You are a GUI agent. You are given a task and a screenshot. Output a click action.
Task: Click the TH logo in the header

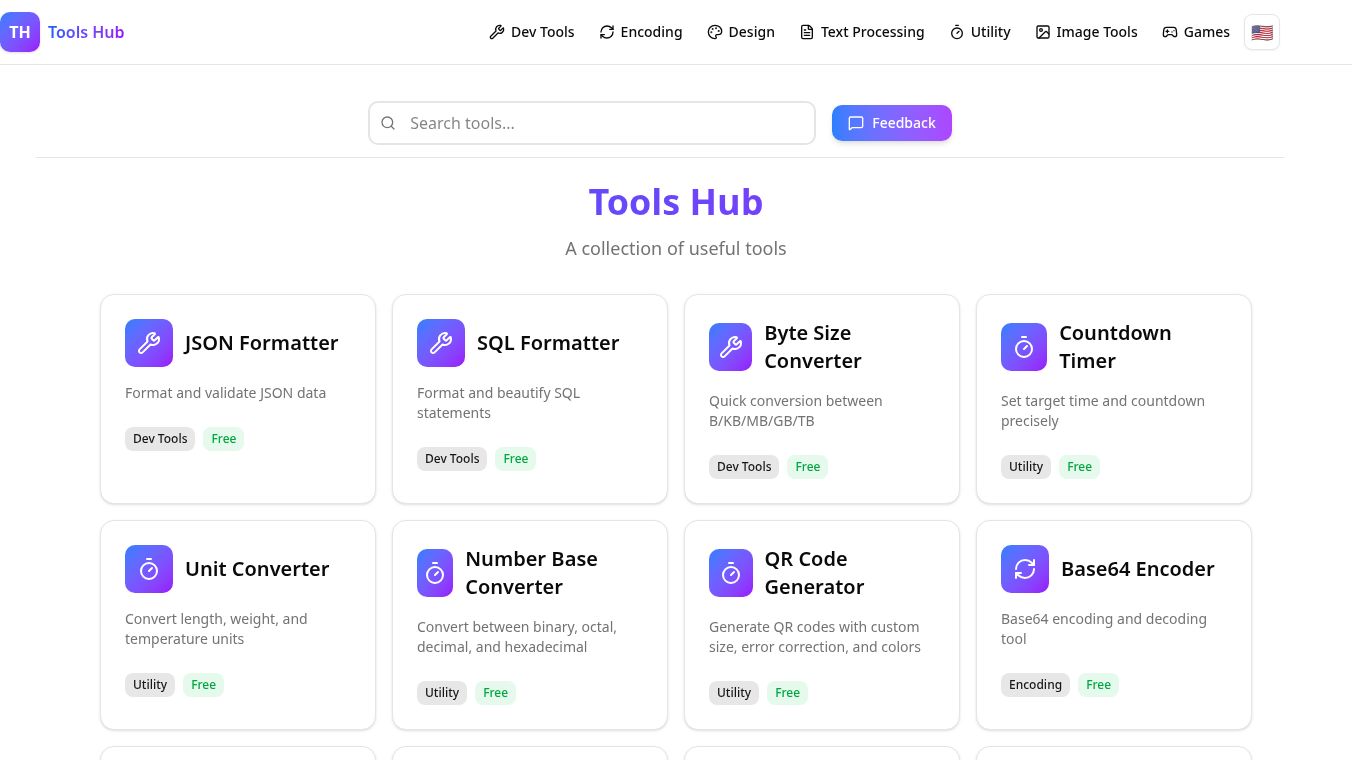pos(20,32)
